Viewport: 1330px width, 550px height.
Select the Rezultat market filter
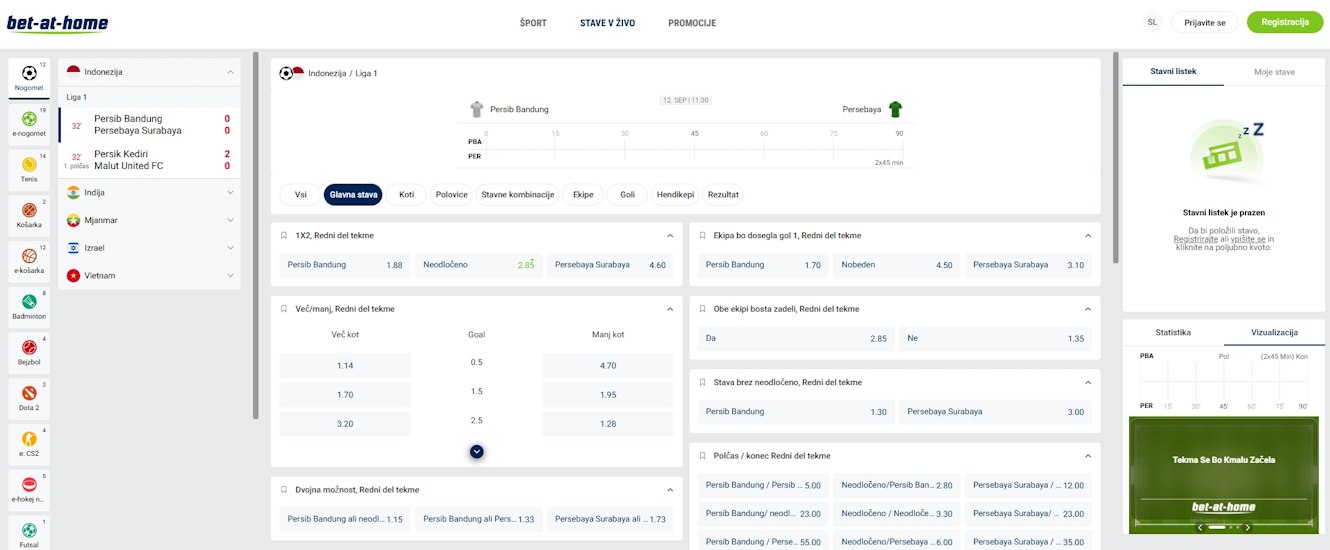click(x=724, y=195)
